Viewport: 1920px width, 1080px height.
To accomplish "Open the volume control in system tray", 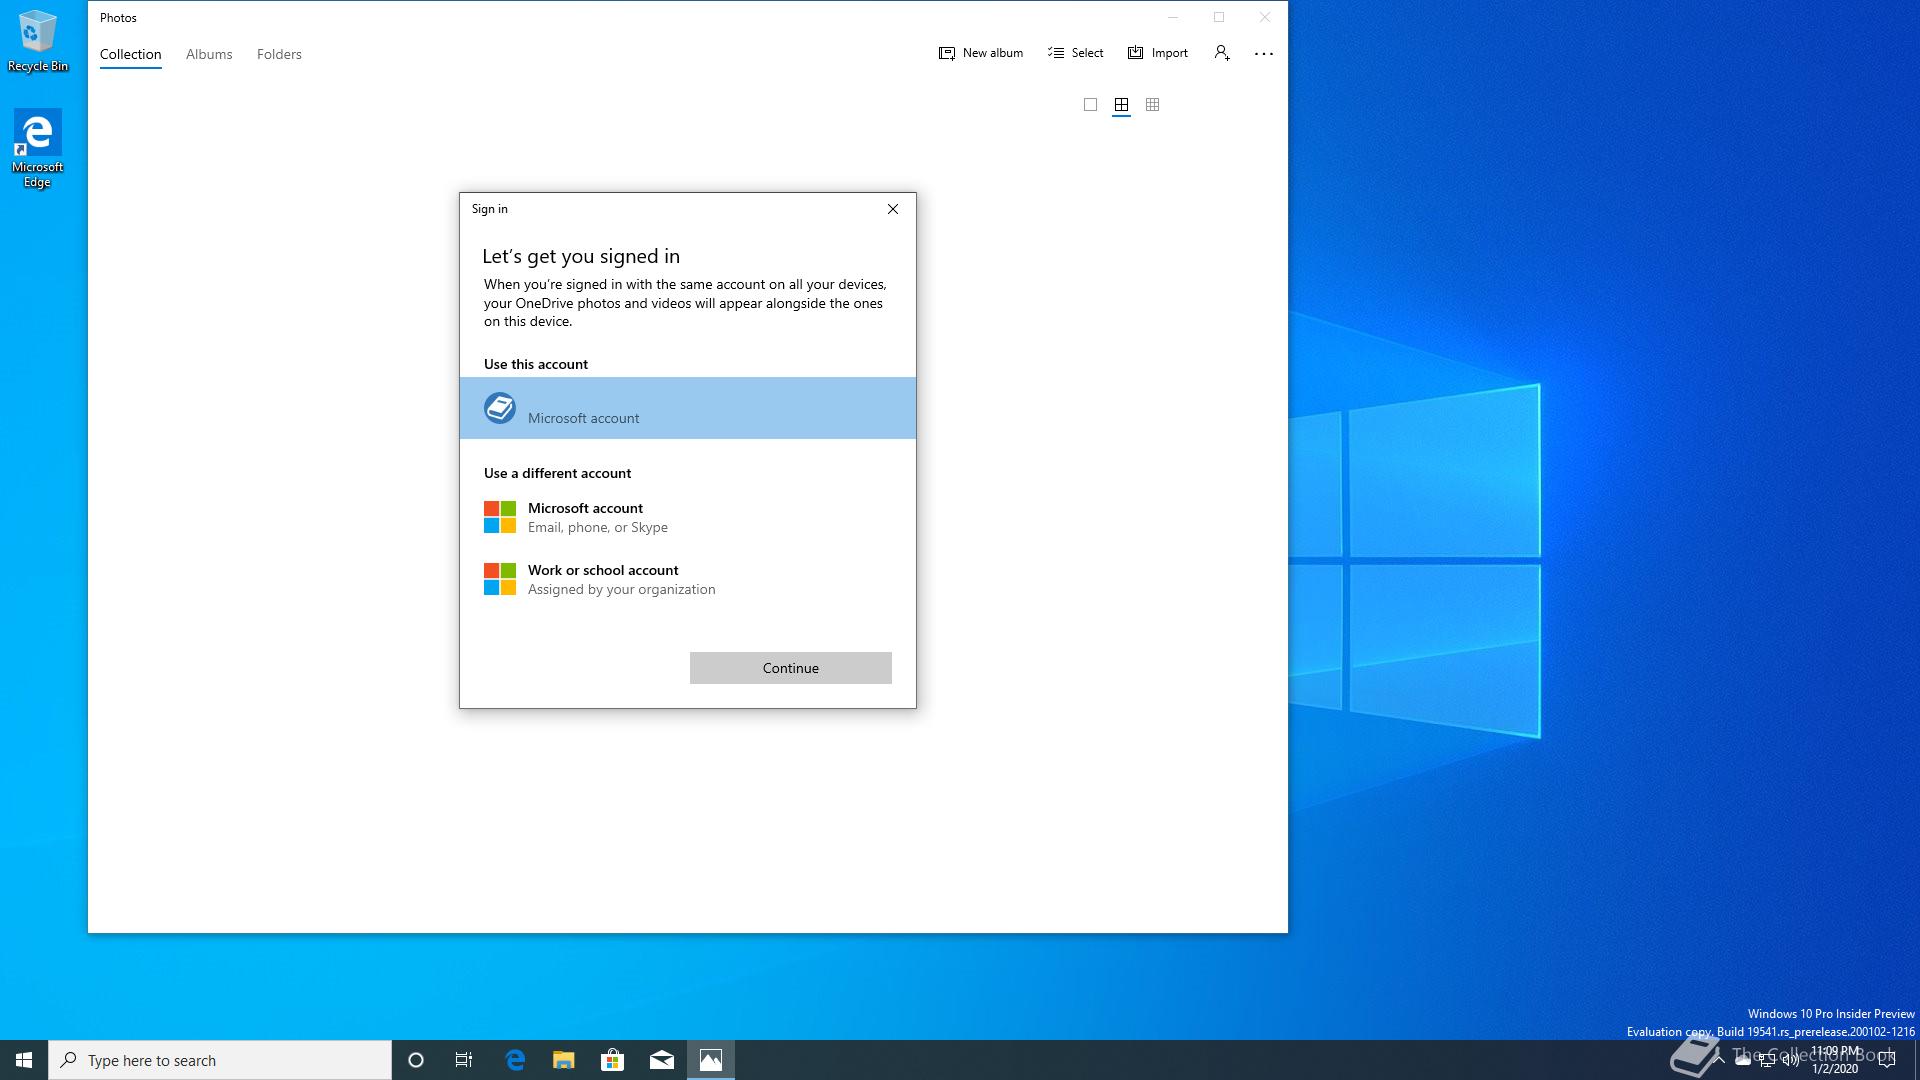I will (1791, 1061).
